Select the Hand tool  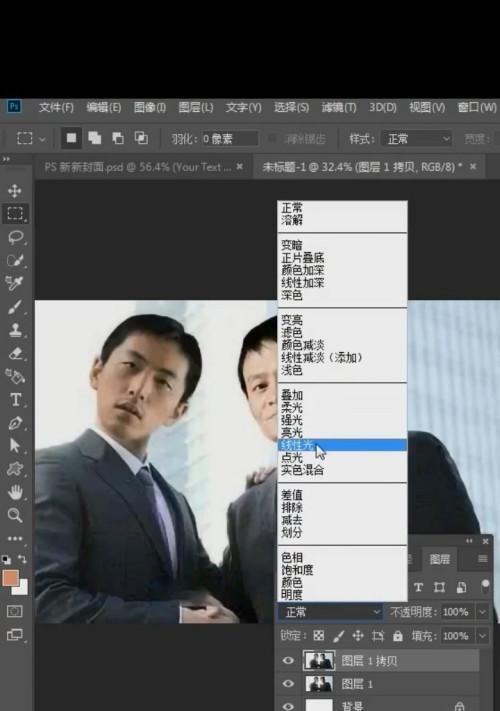[x=15, y=492]
